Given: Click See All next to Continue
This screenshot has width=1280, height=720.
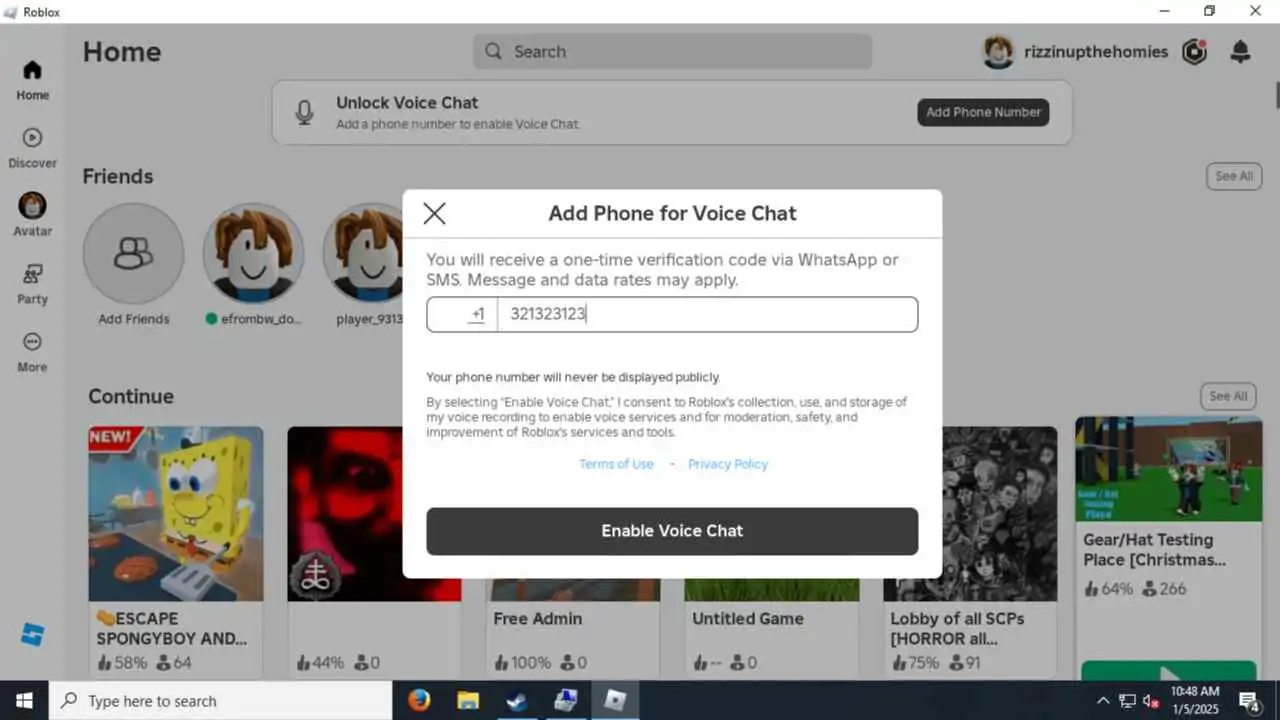Looking at the screenshot, I should 1227,396.
